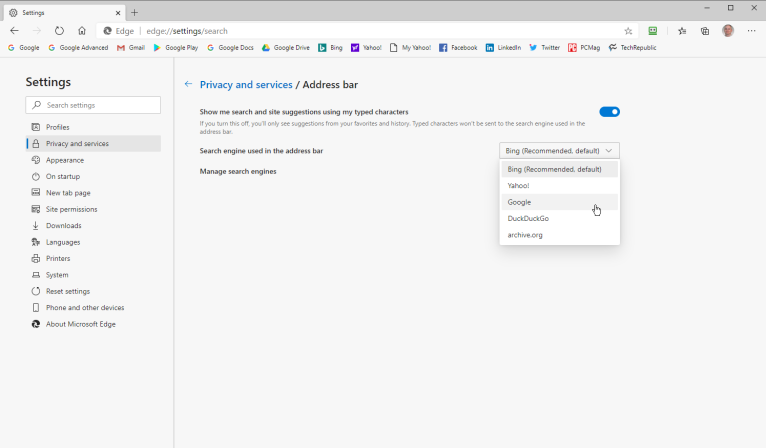Select Yahoo! from search engine list

[x=559, y=186]
